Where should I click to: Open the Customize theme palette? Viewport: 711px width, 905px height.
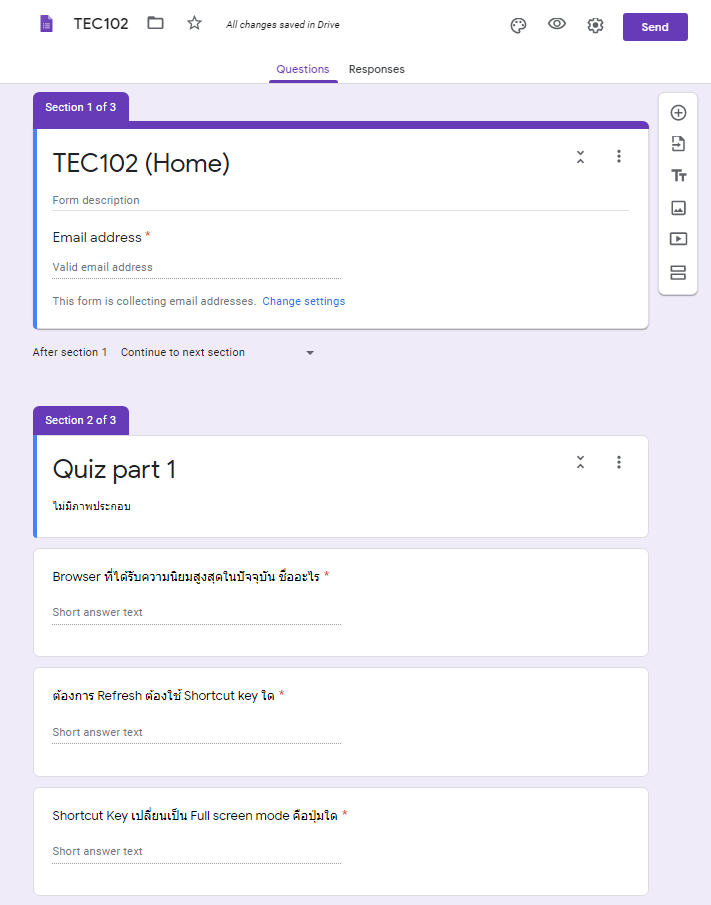(518, 26)
